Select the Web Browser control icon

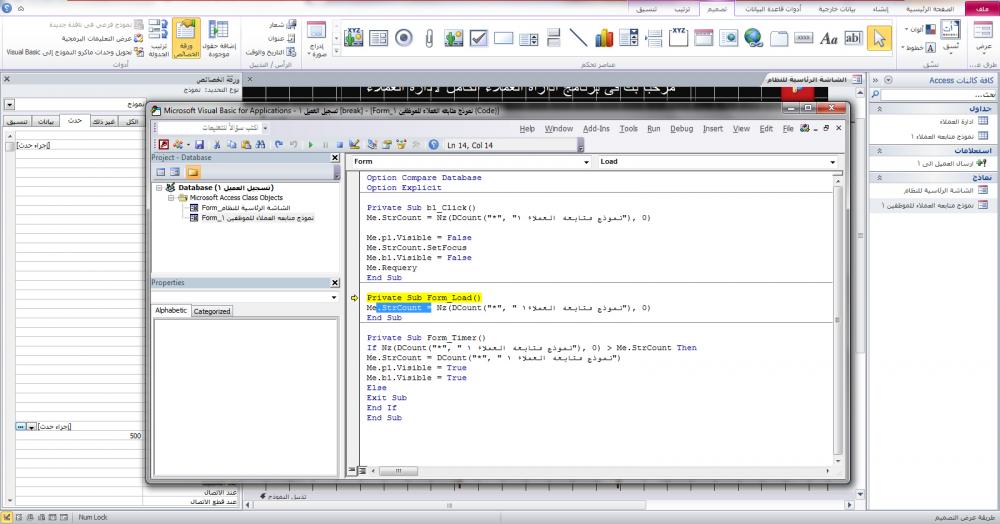pyautogui.click(x=728, y=38)
